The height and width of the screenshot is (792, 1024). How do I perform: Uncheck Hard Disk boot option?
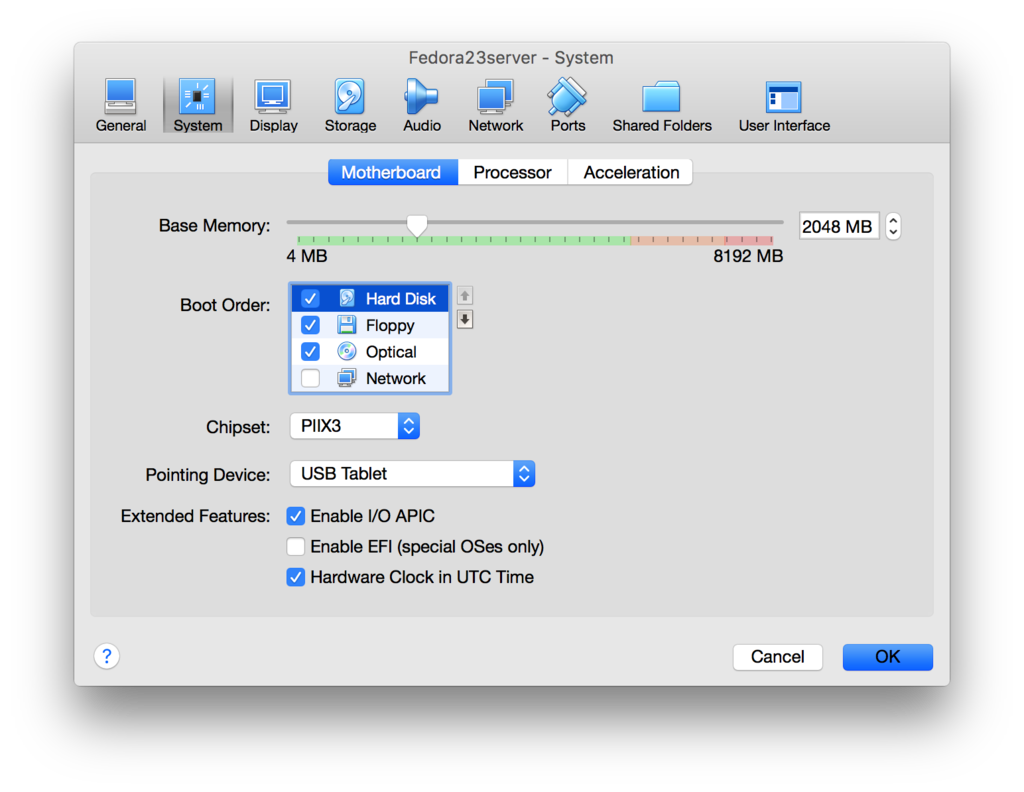coord(310,298)
